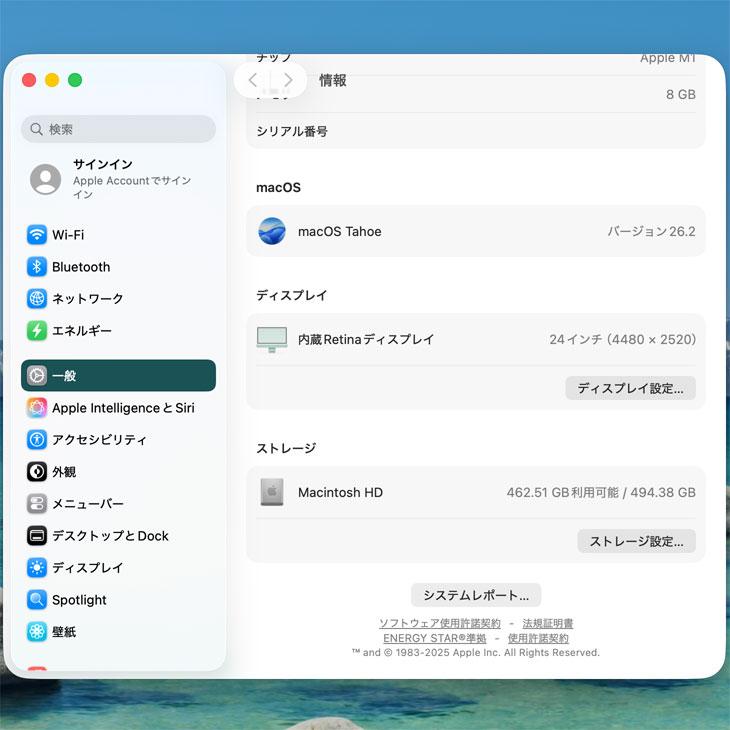Click the バージョン 26.2 text
The image size is (730, 730).
tap(651, 231)
